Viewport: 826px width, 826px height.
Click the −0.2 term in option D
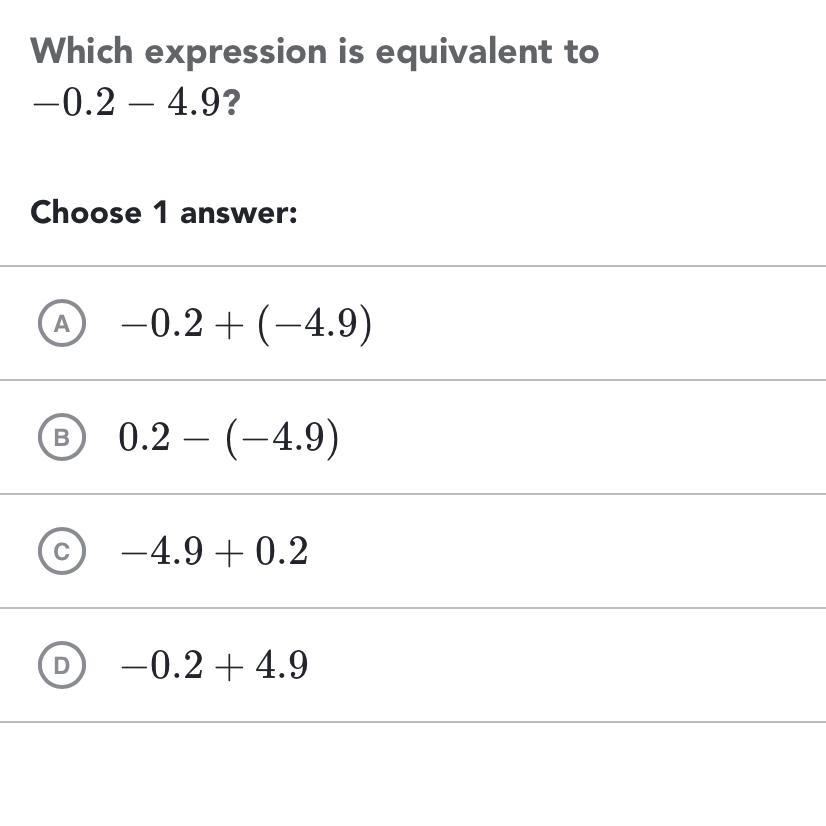[x=160, y=666]
